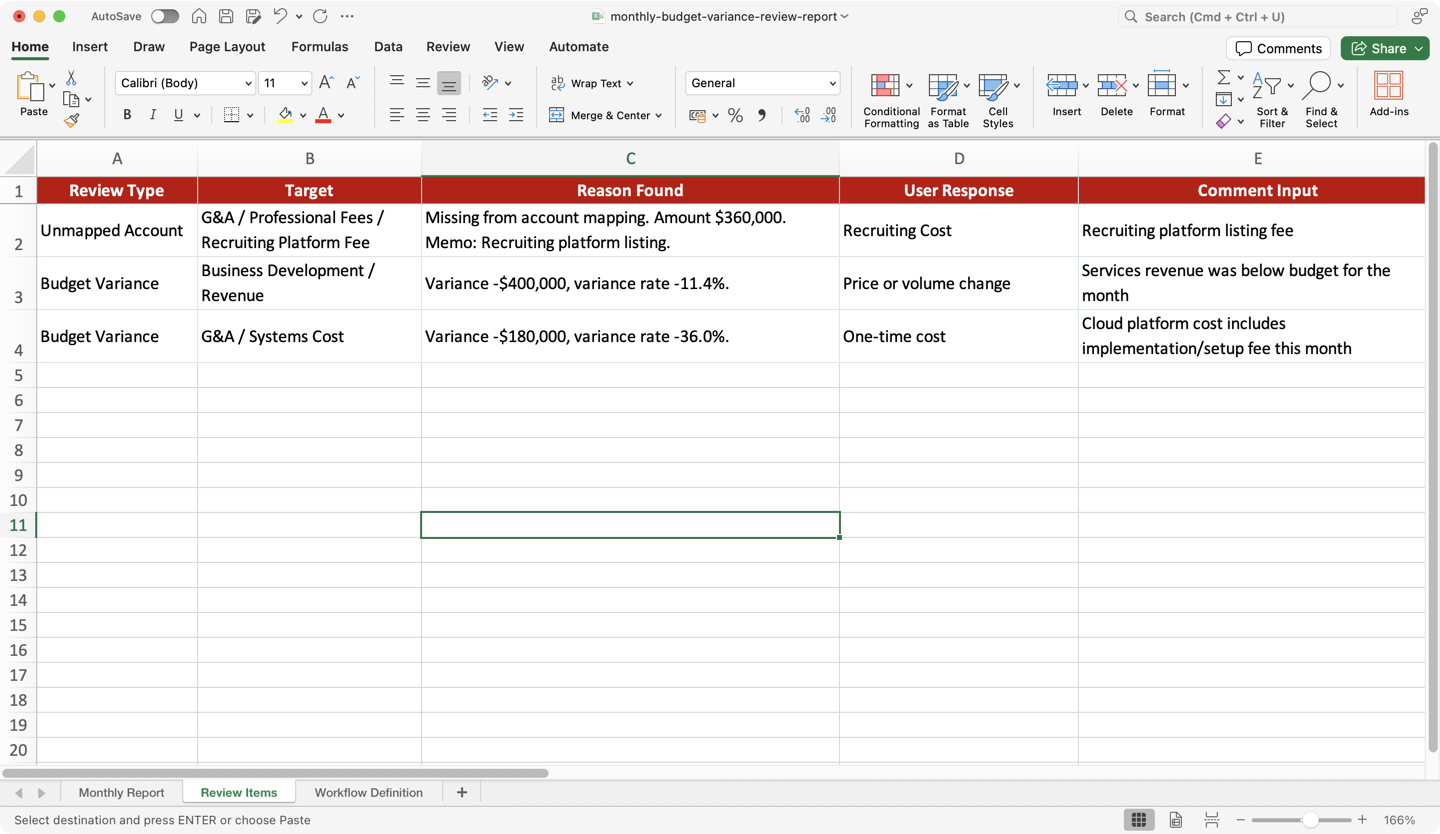Click the text Orientation icon
This screenshot has width=1440, height=834.
490,83
